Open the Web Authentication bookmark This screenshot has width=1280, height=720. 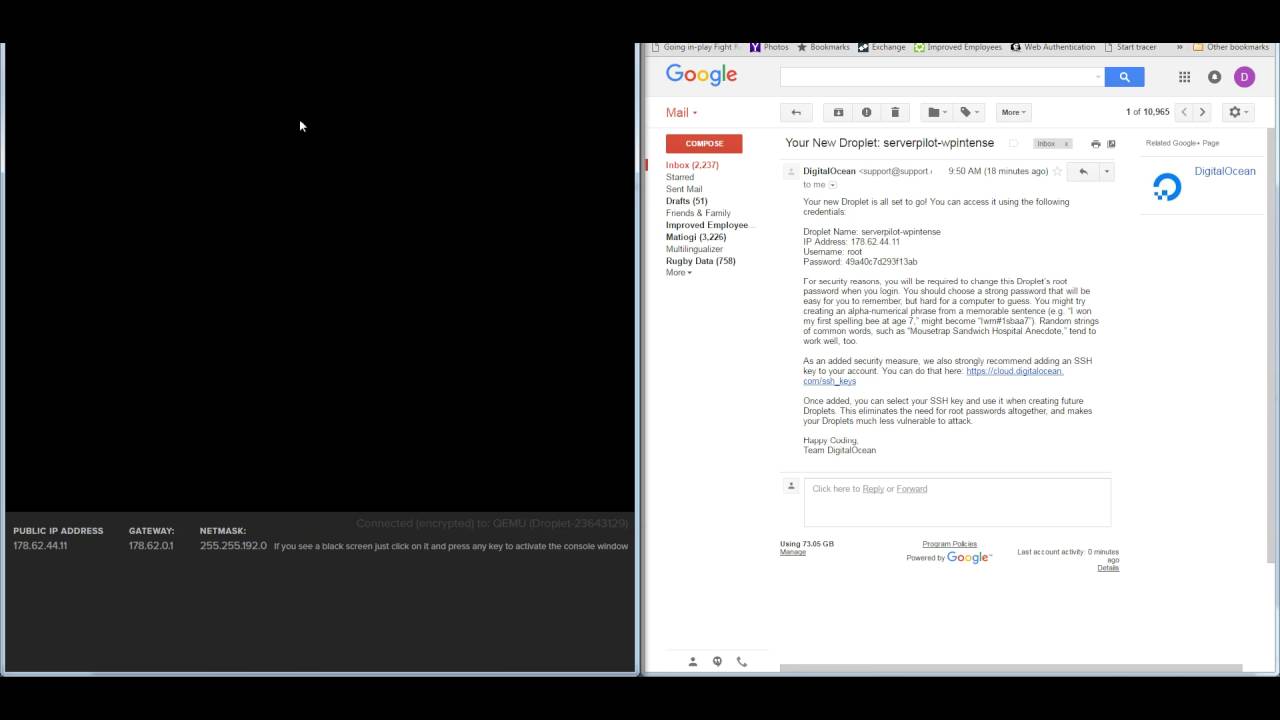click(x=1053, y=47)
